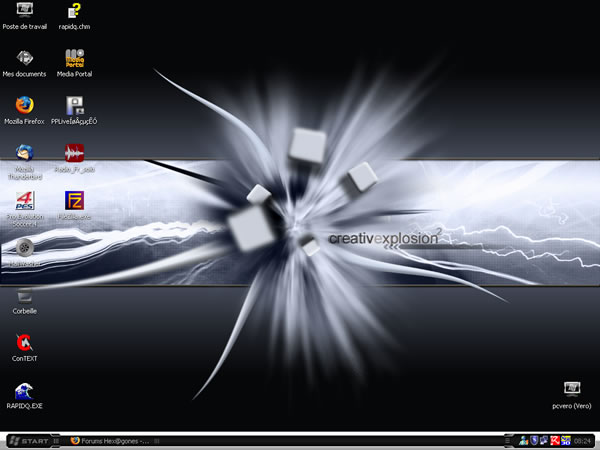Click the MSN Messenger tray icon
Screen dimensions: 600x450
[x=523, y=440]
